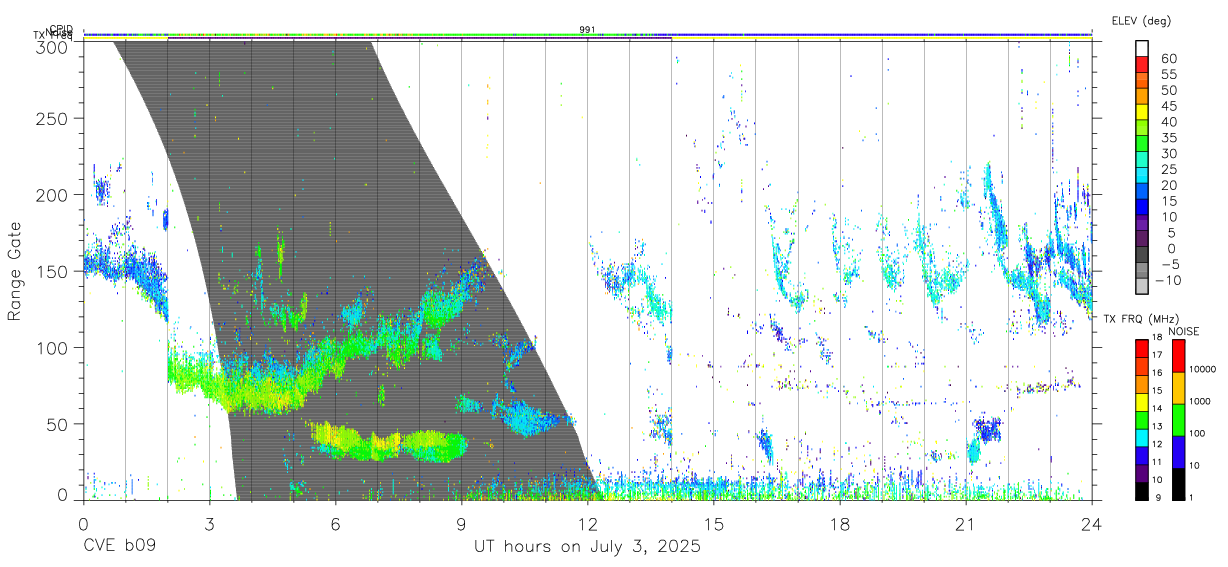This screenshot has width=1228, height=567.
Task: Click the x-axis tick label '9'
Action: [x=461, y=524]
